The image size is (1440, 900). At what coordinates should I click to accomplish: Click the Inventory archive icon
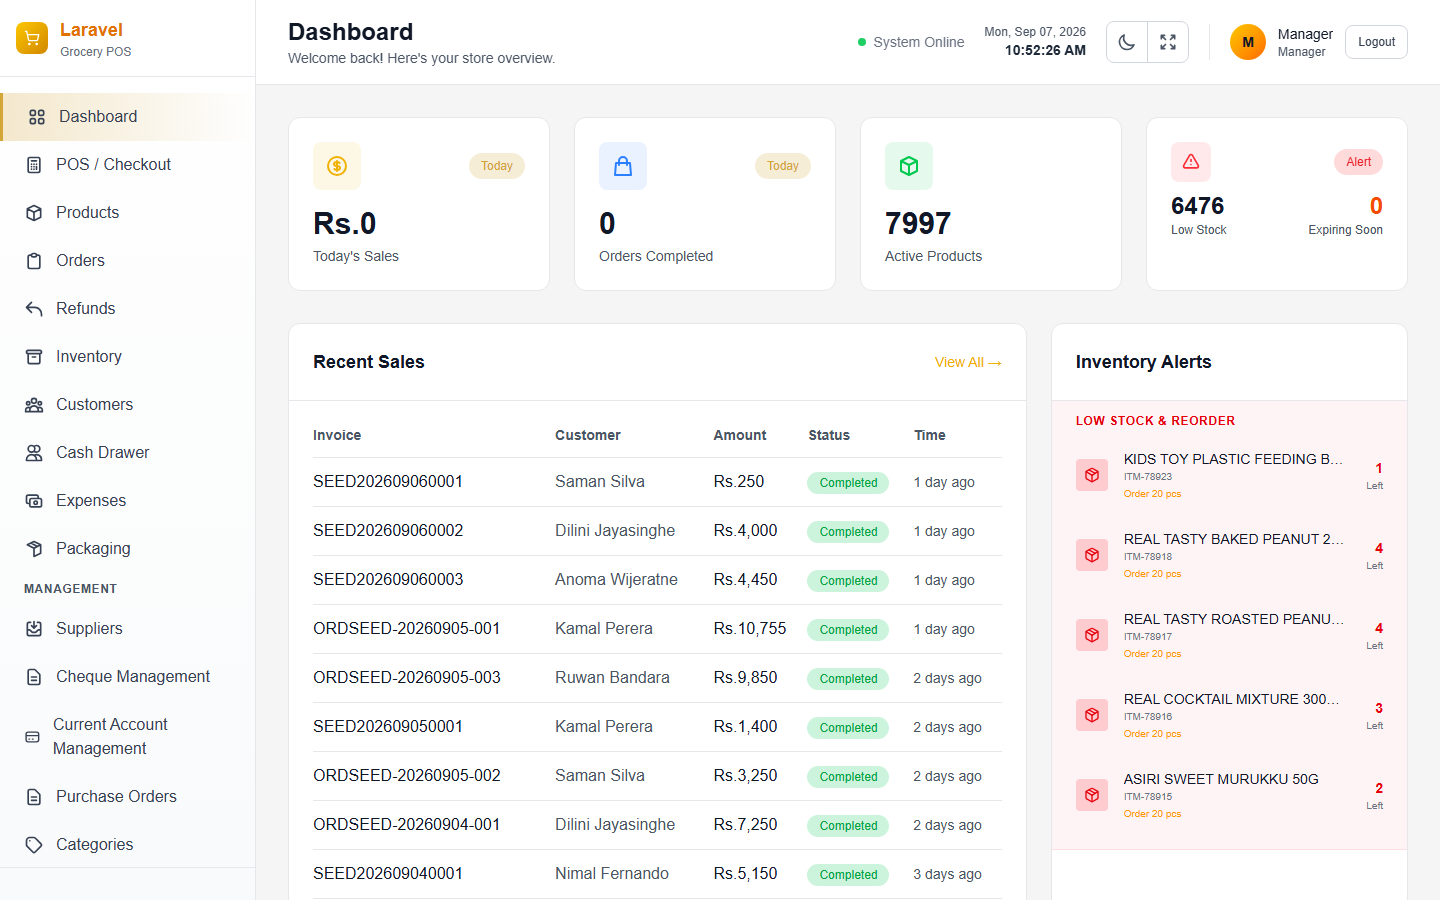point(34,357)
